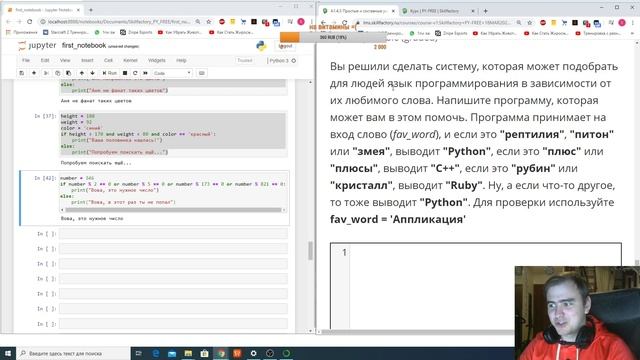Insert a cell below with the plus icon

[x=34, y=73]
